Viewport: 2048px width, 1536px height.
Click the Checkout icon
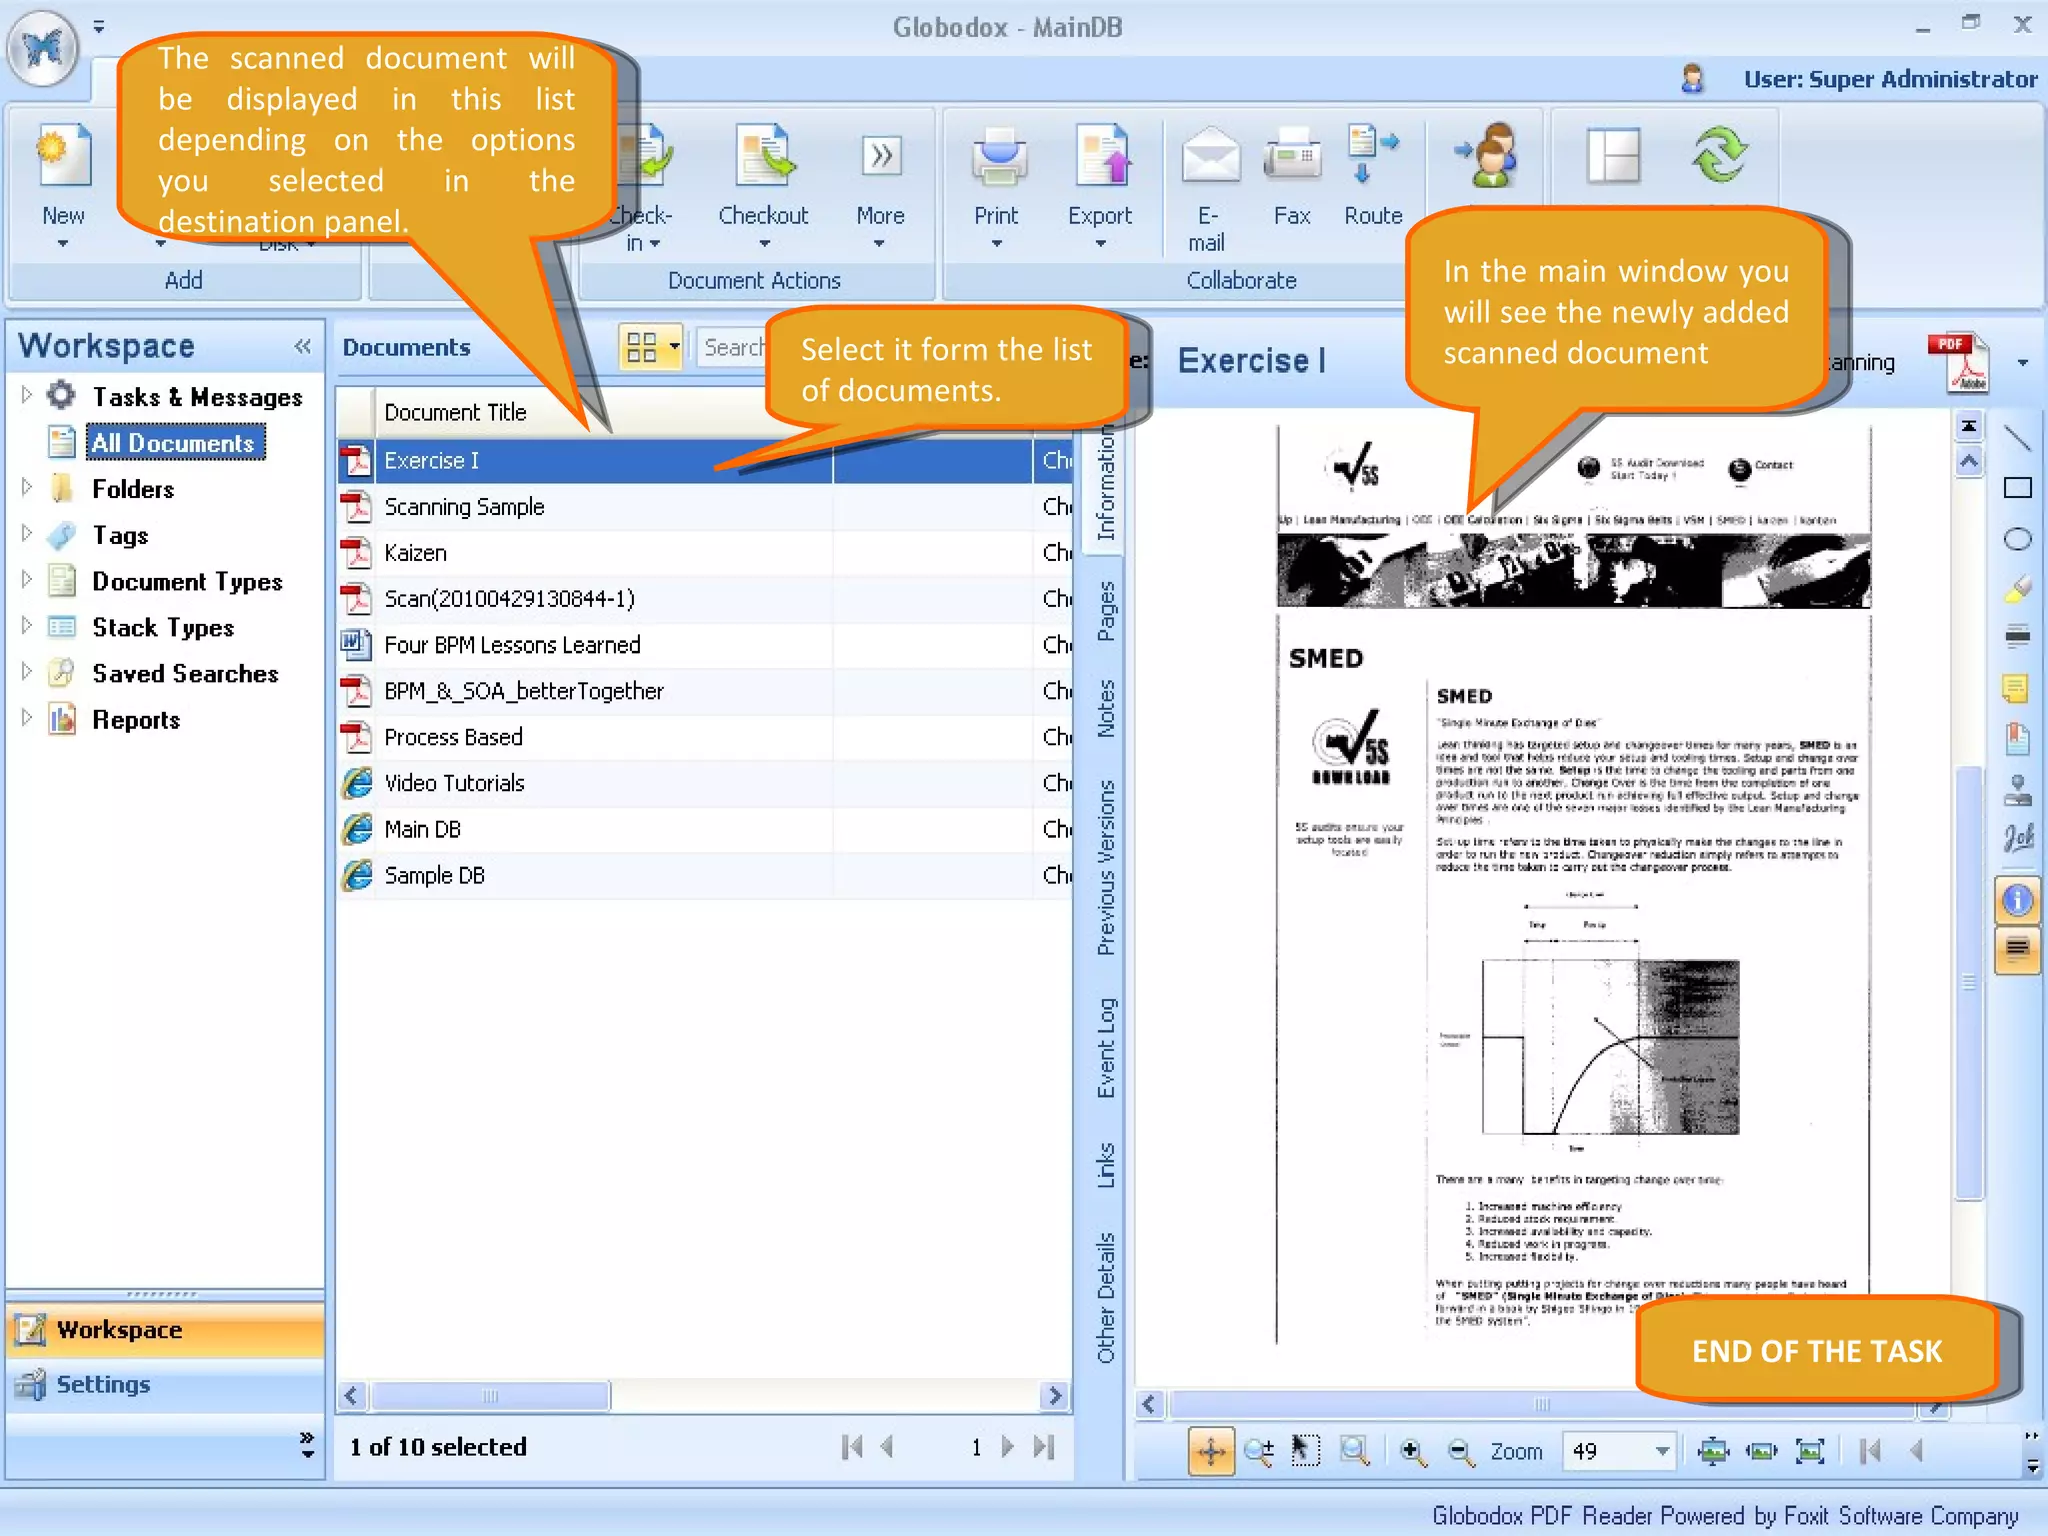point(764,156)
